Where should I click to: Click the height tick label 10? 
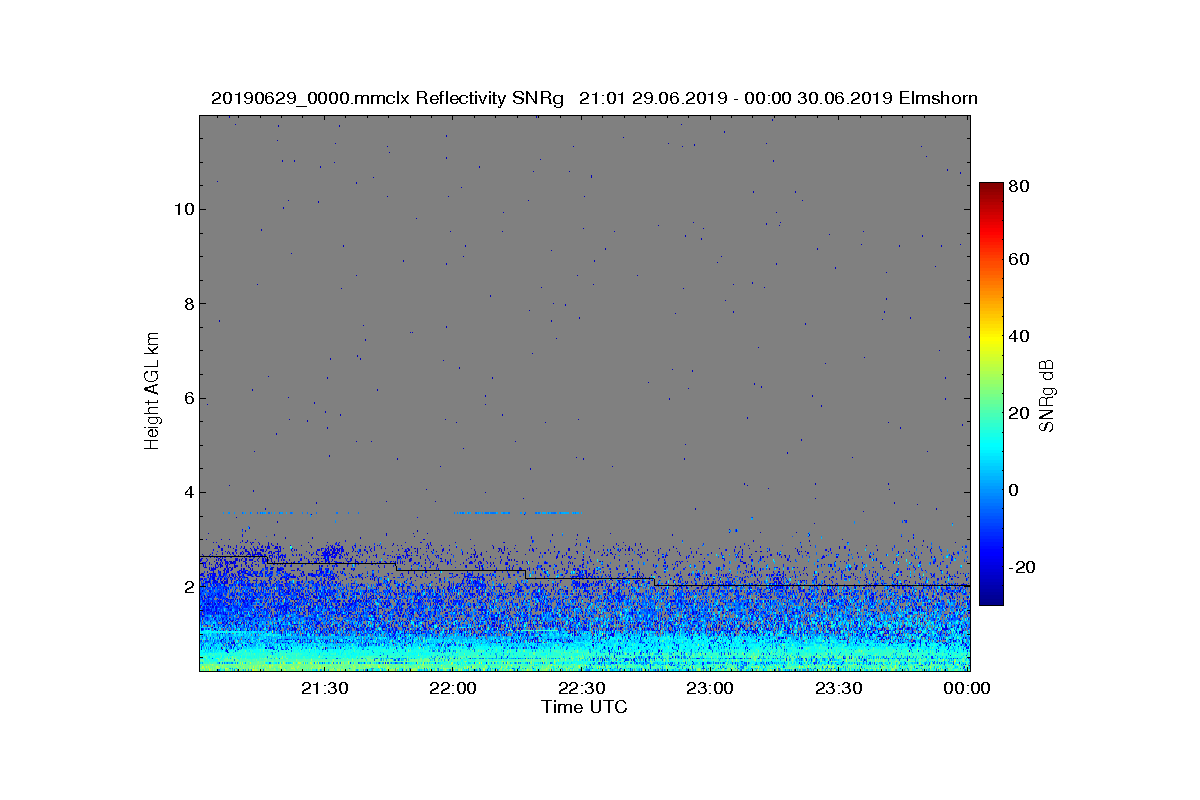[182, 209]
